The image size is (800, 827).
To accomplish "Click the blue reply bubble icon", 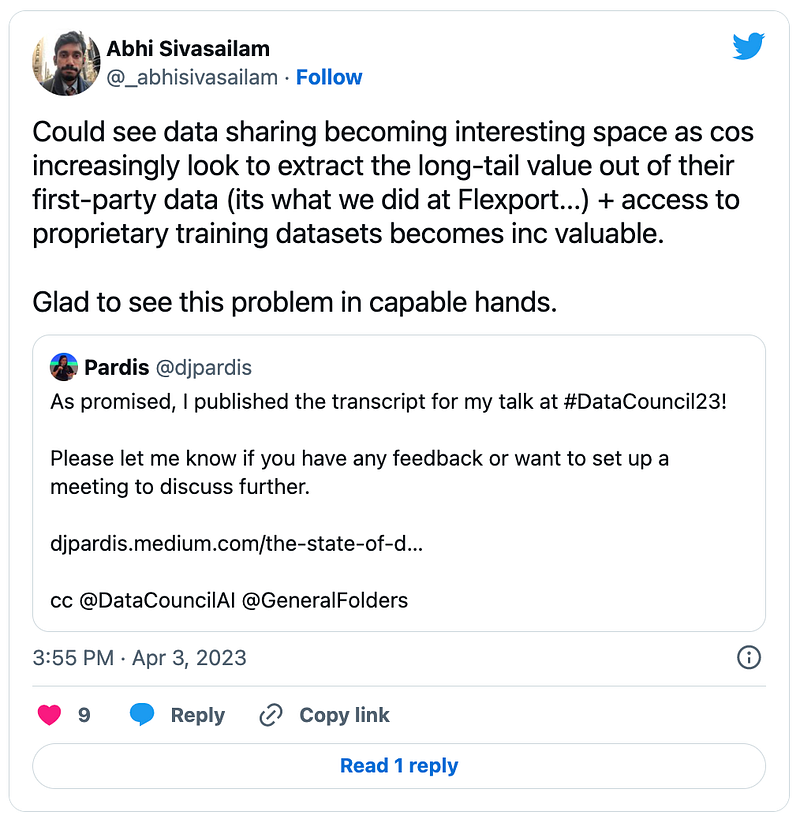I will (142, 715).
